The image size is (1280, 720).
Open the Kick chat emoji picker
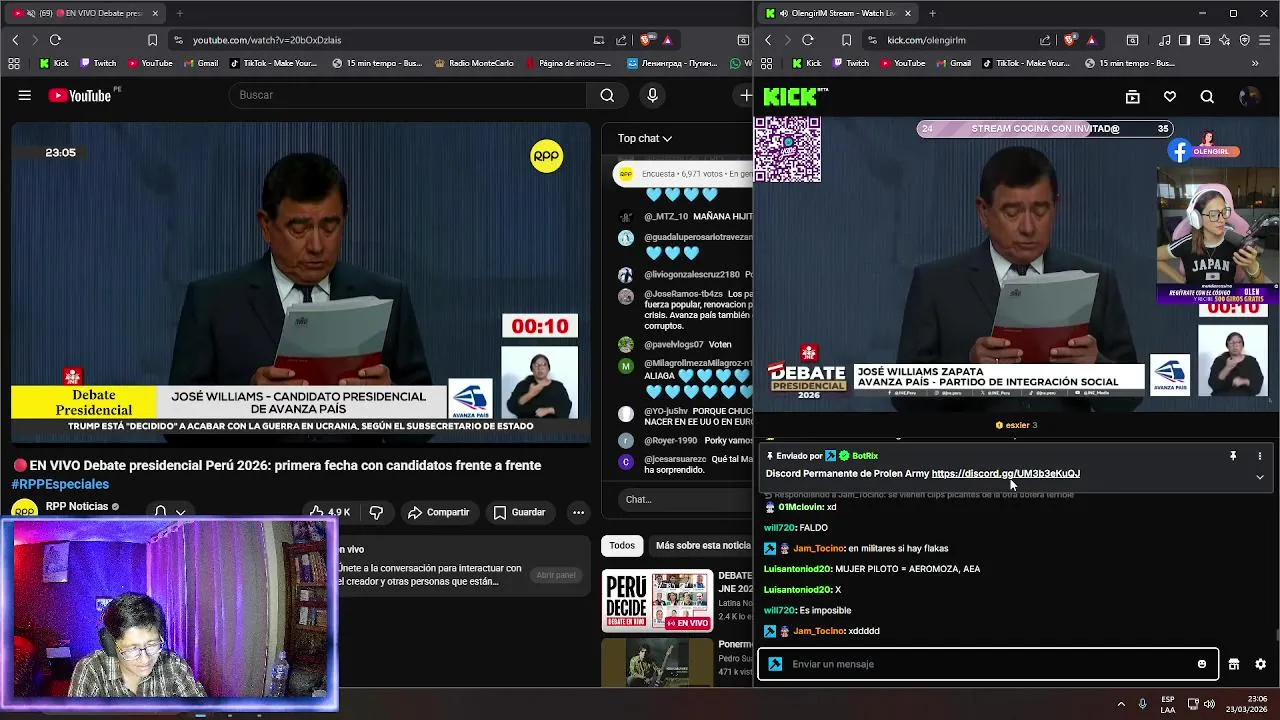click(x=1202, y=664)
